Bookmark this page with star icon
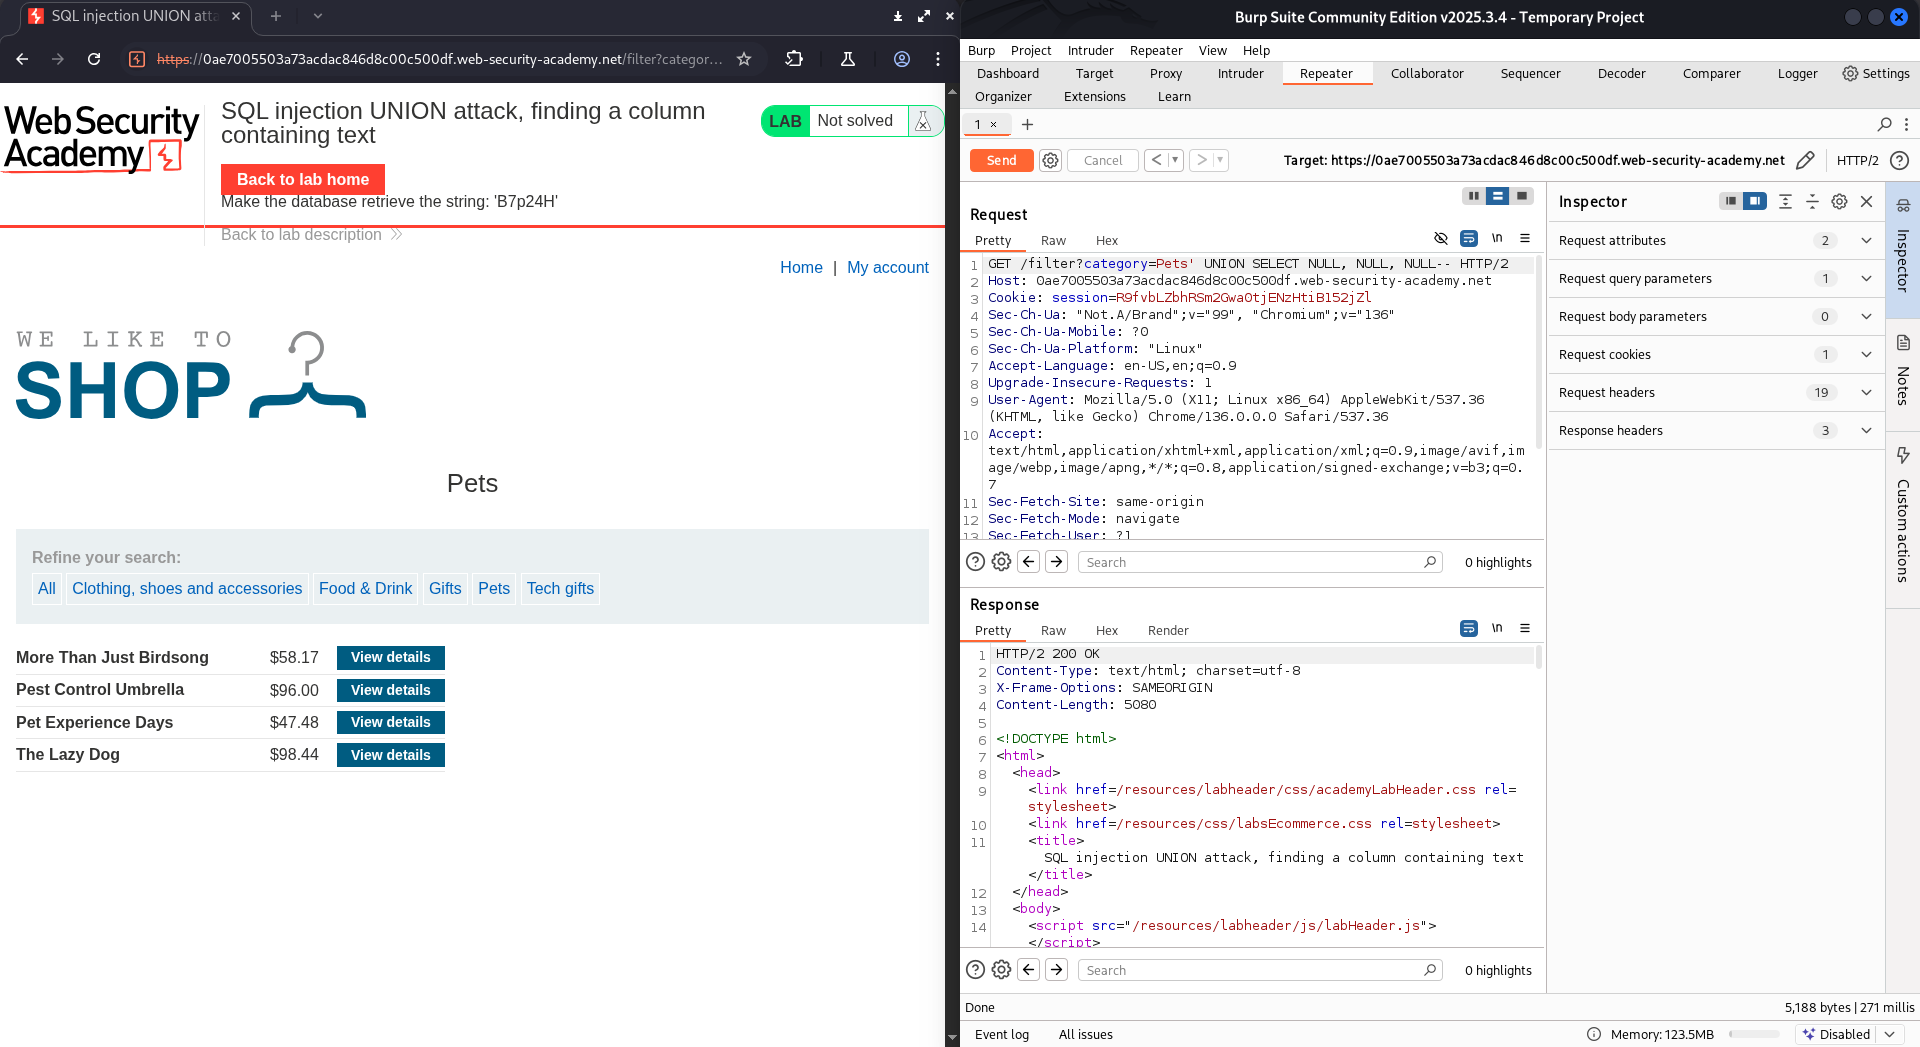 click(744, 59)
